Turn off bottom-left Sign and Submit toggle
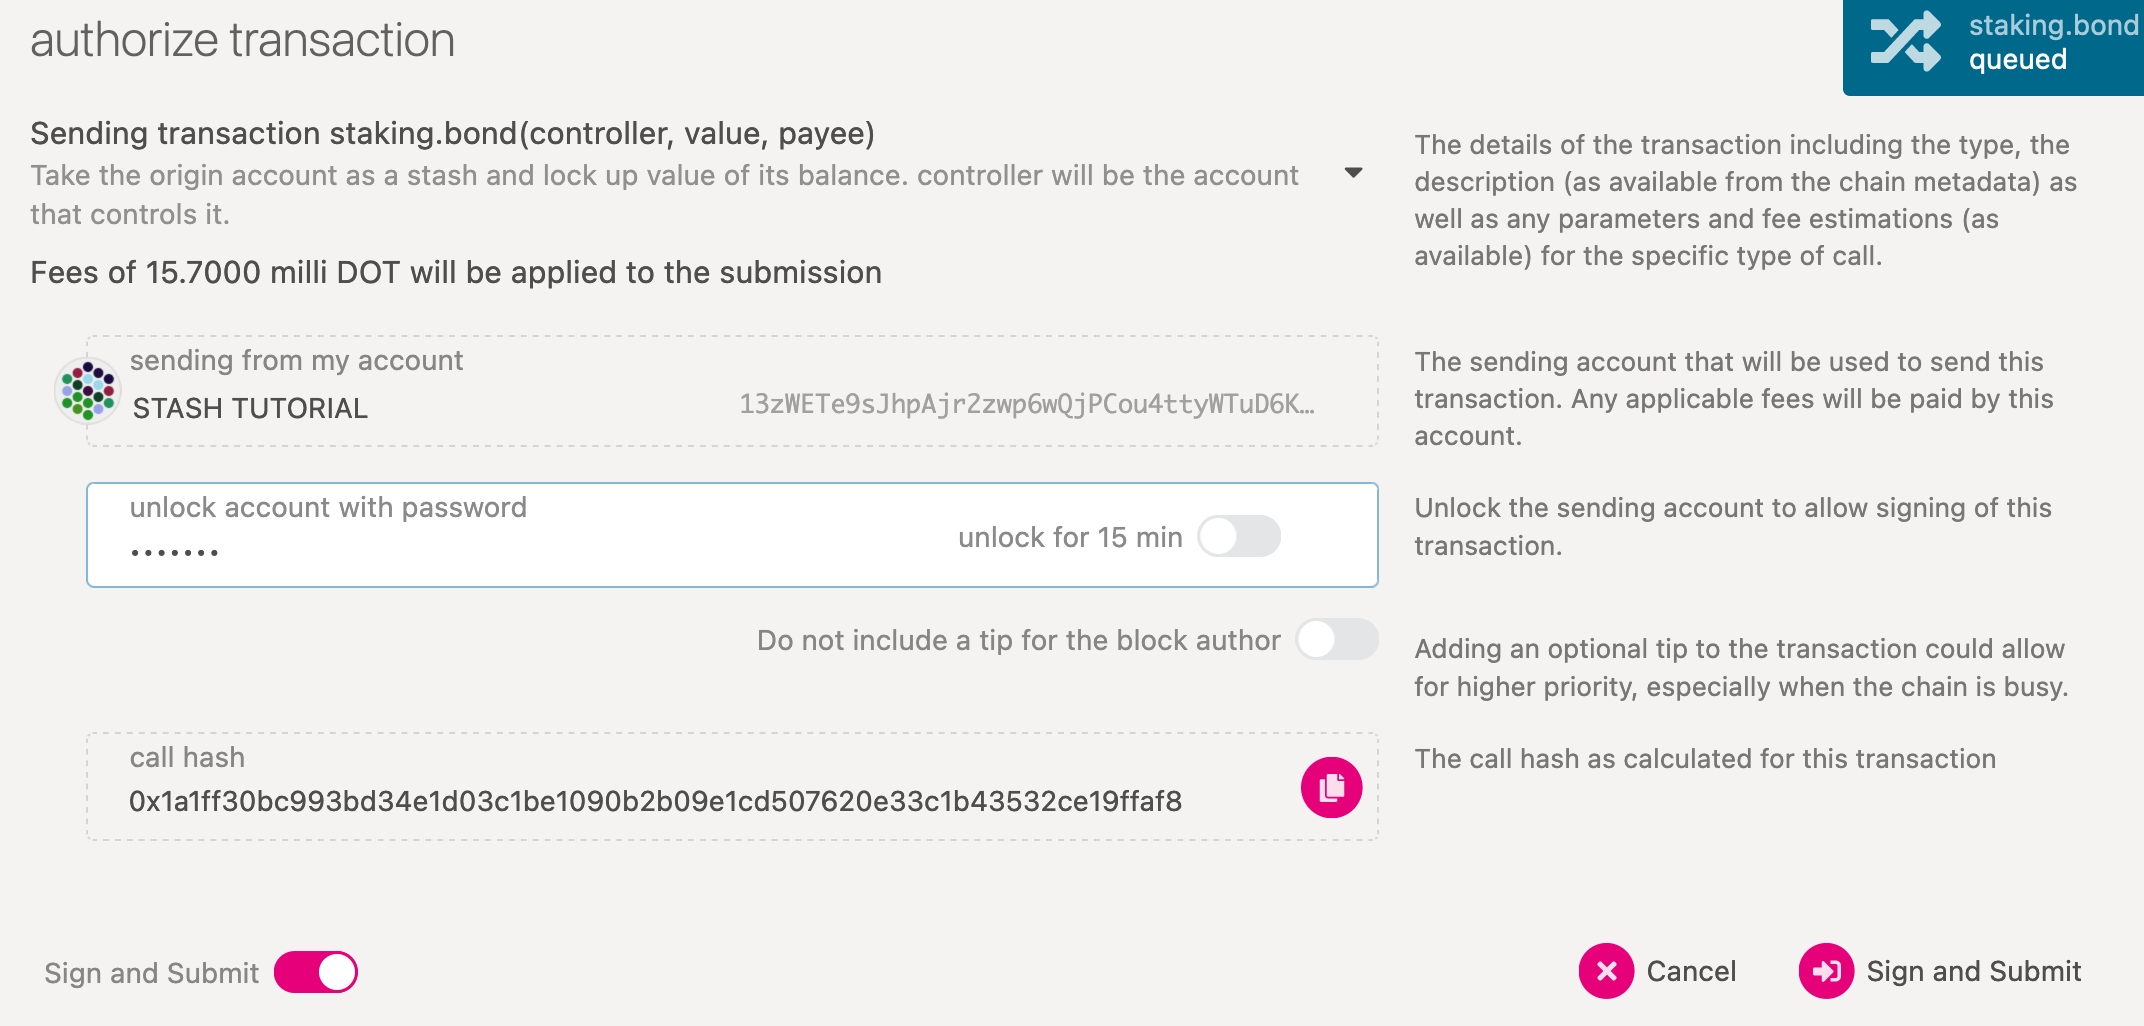 pyautogui.click(x=316, y=972)
